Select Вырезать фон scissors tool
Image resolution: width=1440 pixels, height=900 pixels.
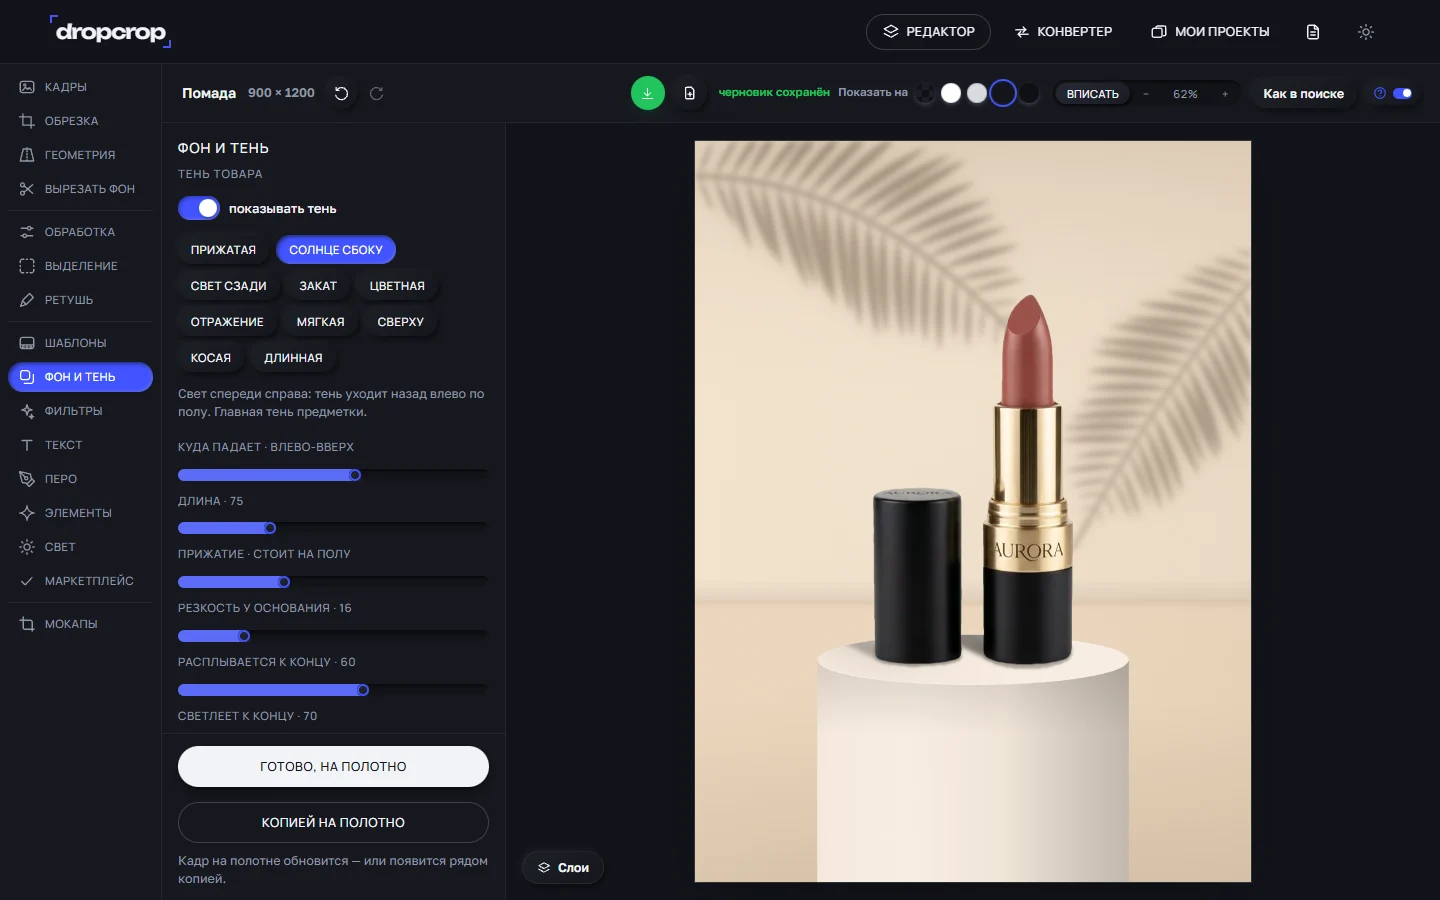click(x=80, y=189)
